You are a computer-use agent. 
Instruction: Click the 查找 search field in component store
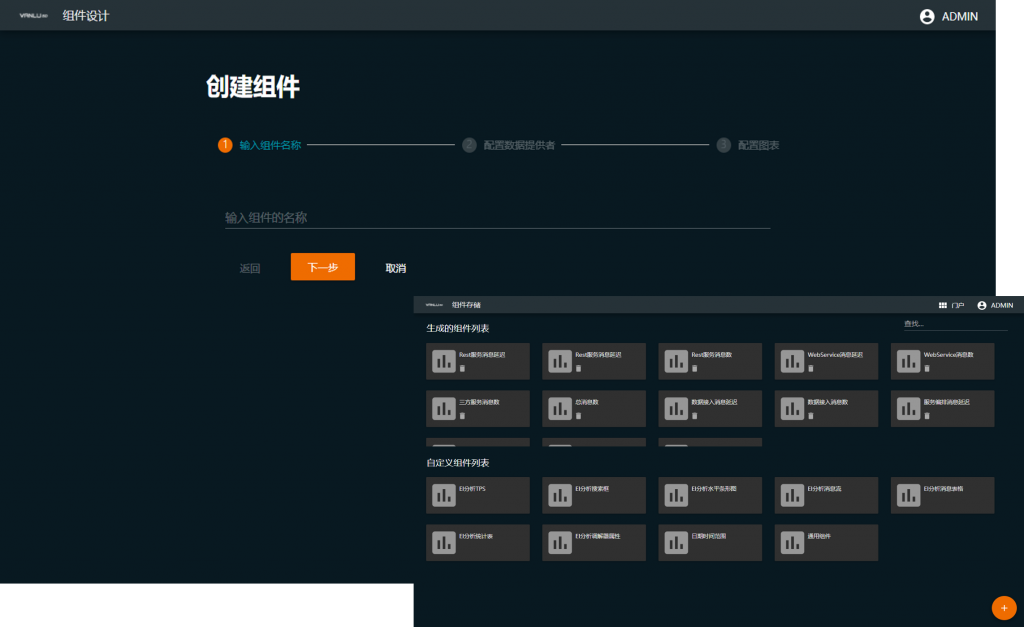pyautogui.click(x=954, y=323)
